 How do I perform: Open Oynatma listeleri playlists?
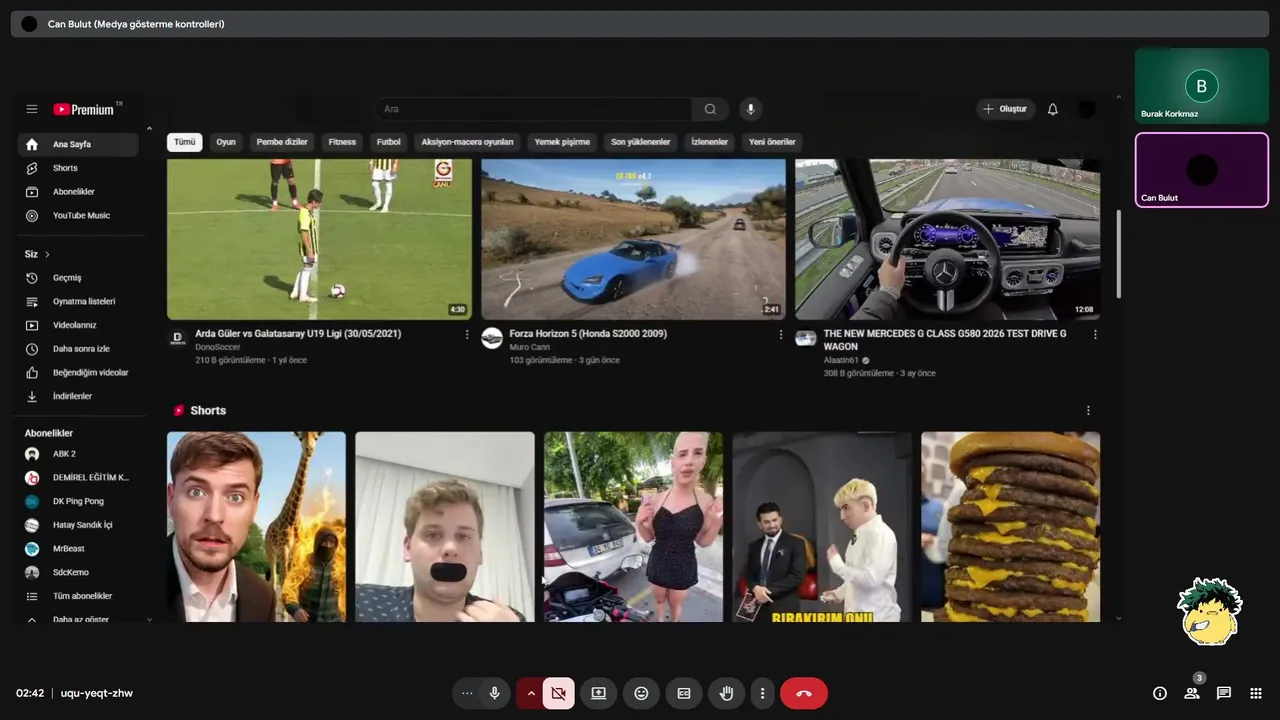click(x=78, y=301)
